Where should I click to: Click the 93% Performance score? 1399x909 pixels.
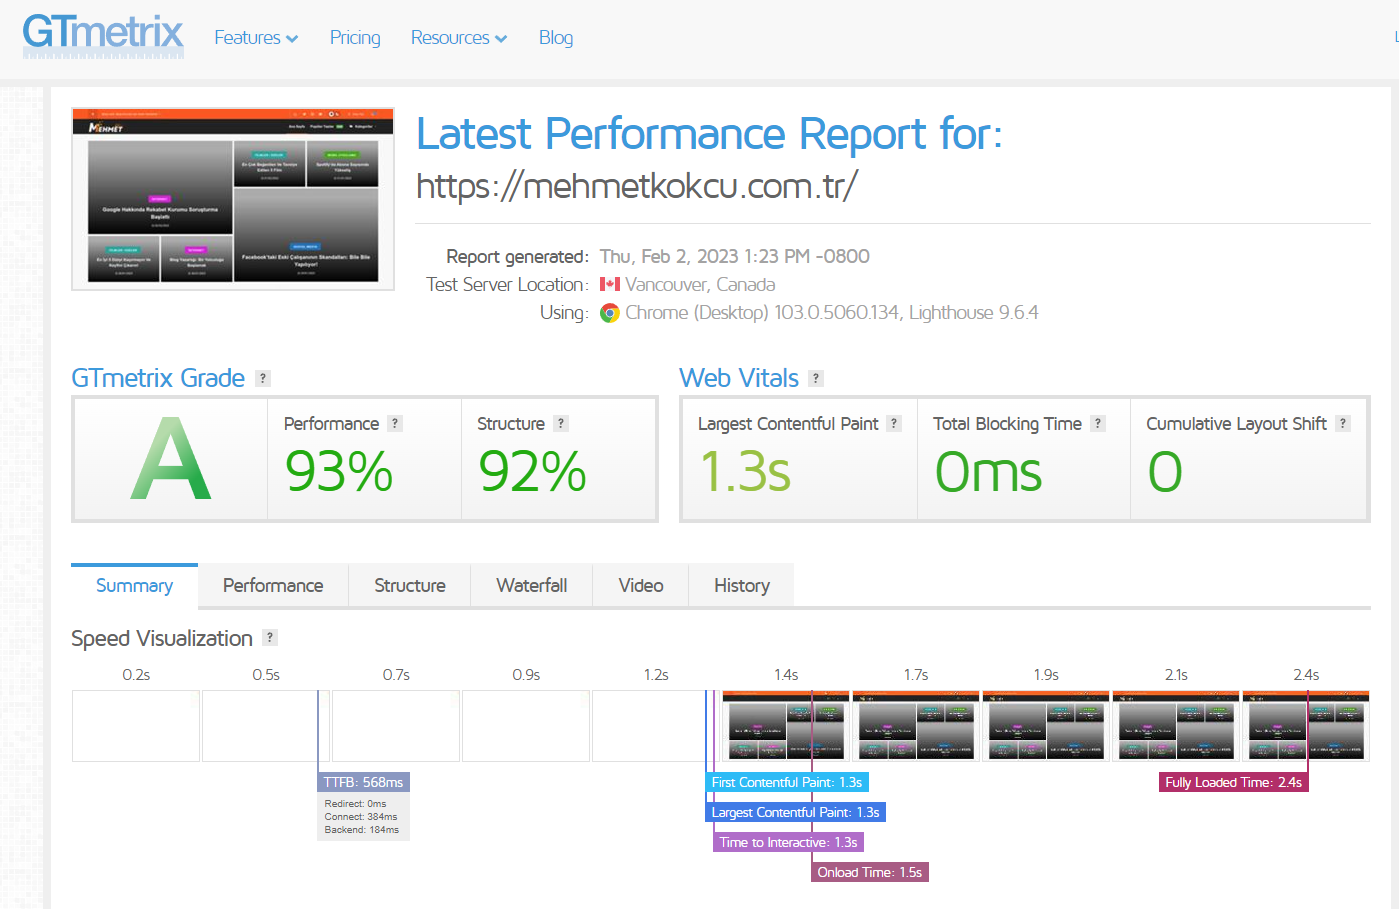click(x=339, y=471)
